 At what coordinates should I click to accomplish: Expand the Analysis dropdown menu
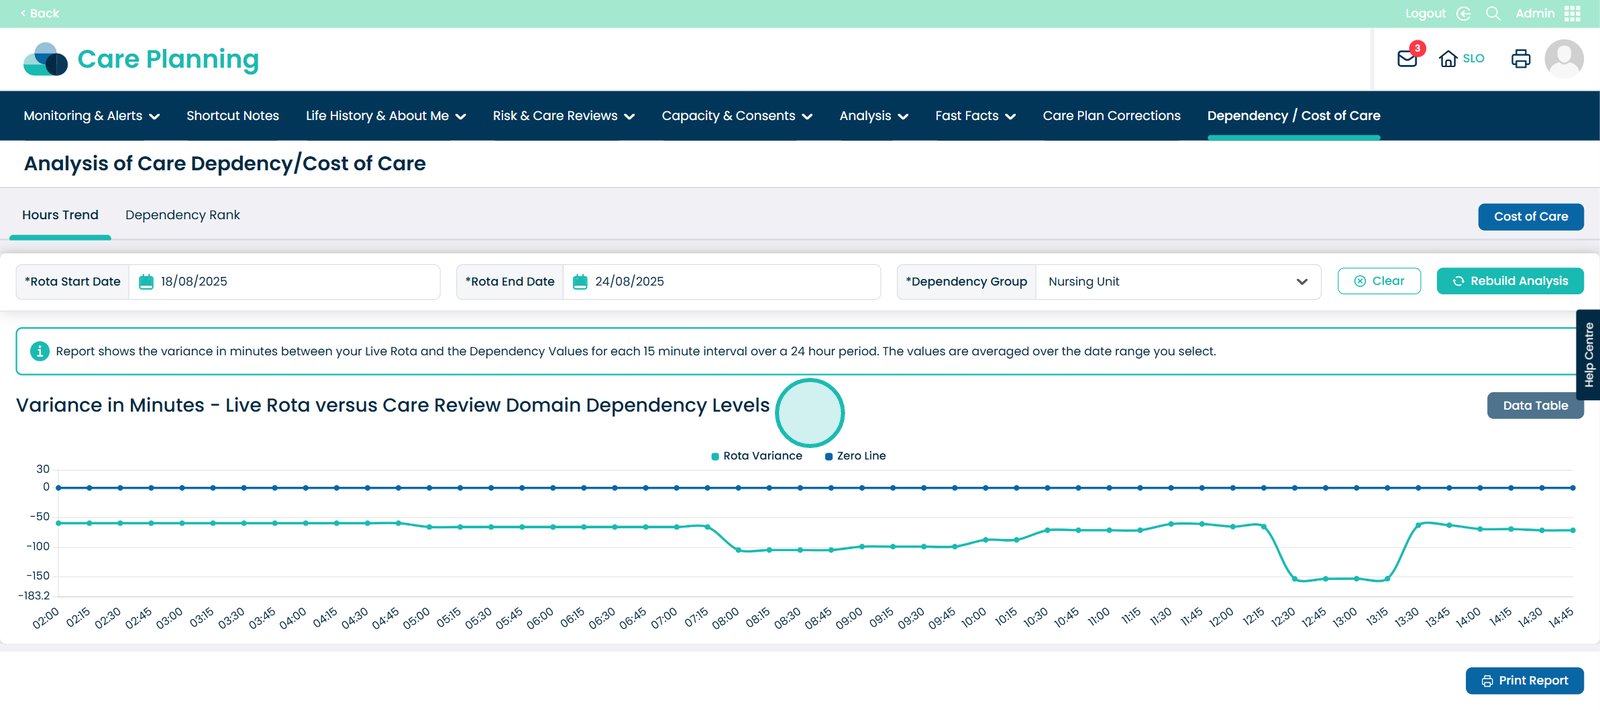(873, 116)
